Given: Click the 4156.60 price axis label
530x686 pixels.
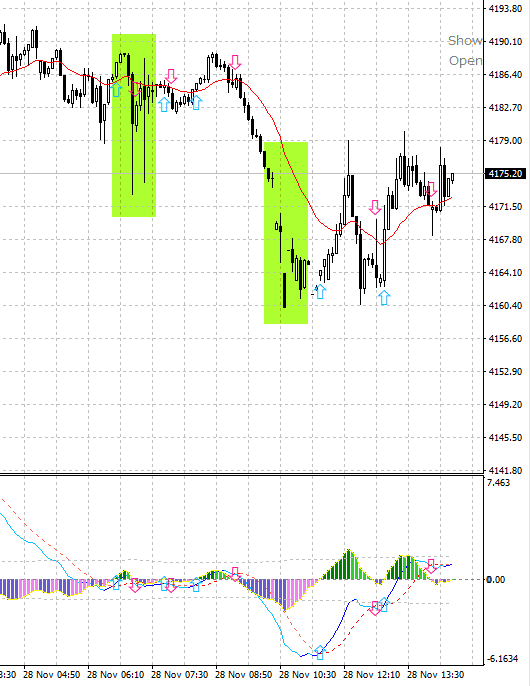Looking at the screenshot, I should click(505, 339).
